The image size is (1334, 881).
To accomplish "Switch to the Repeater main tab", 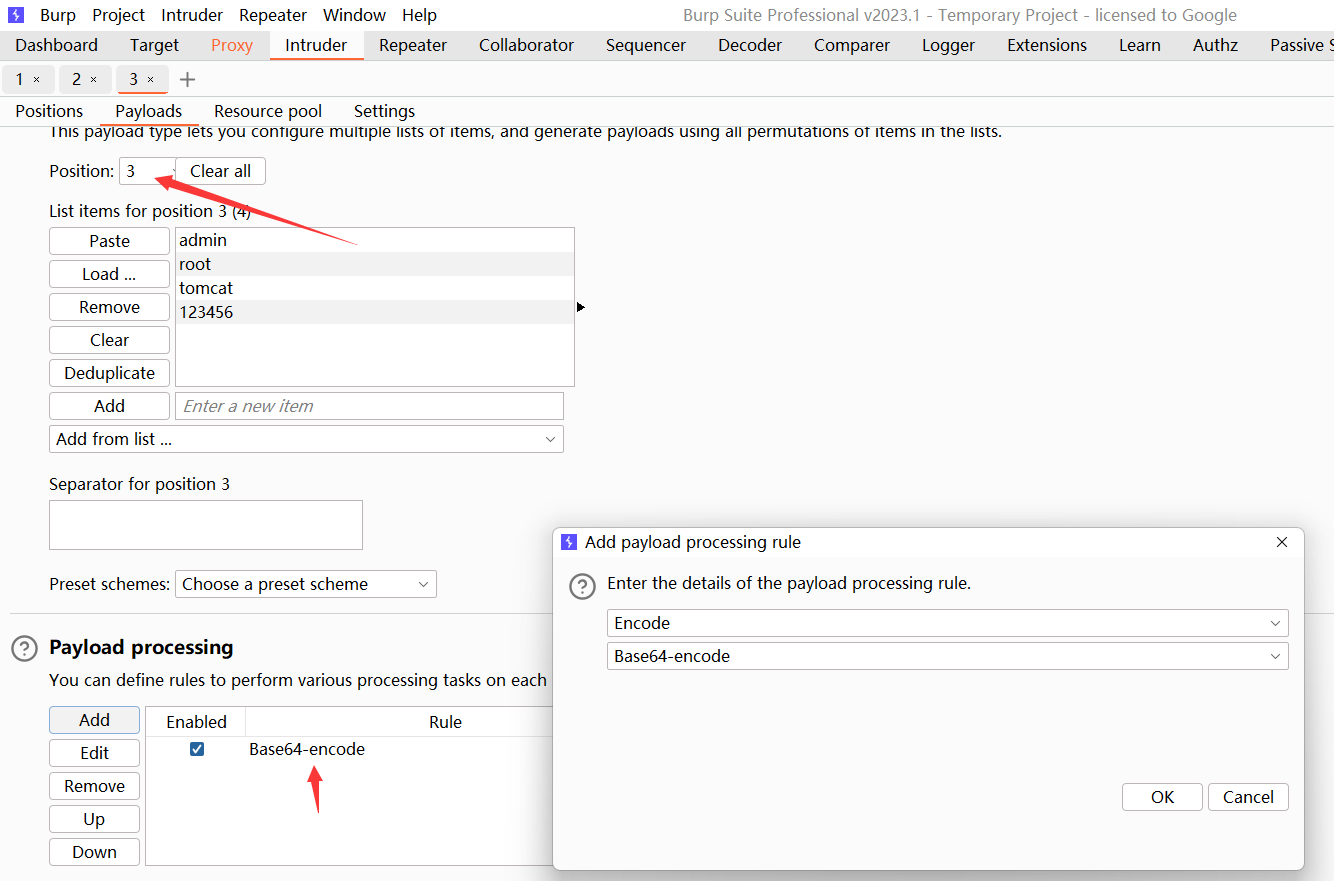I will [415, 45].
